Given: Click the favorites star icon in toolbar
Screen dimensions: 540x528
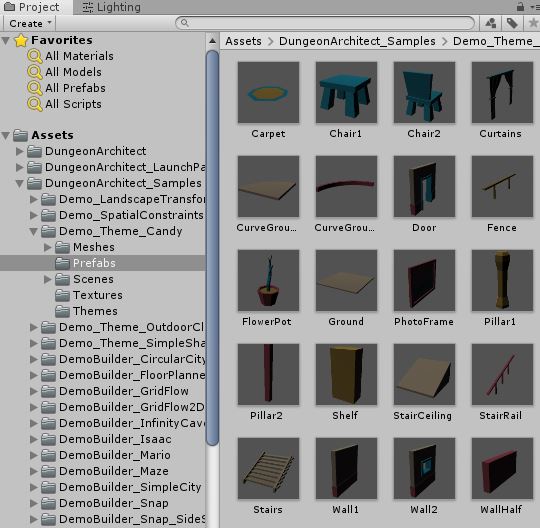Looking at the screenshot, I should (533, 23).
